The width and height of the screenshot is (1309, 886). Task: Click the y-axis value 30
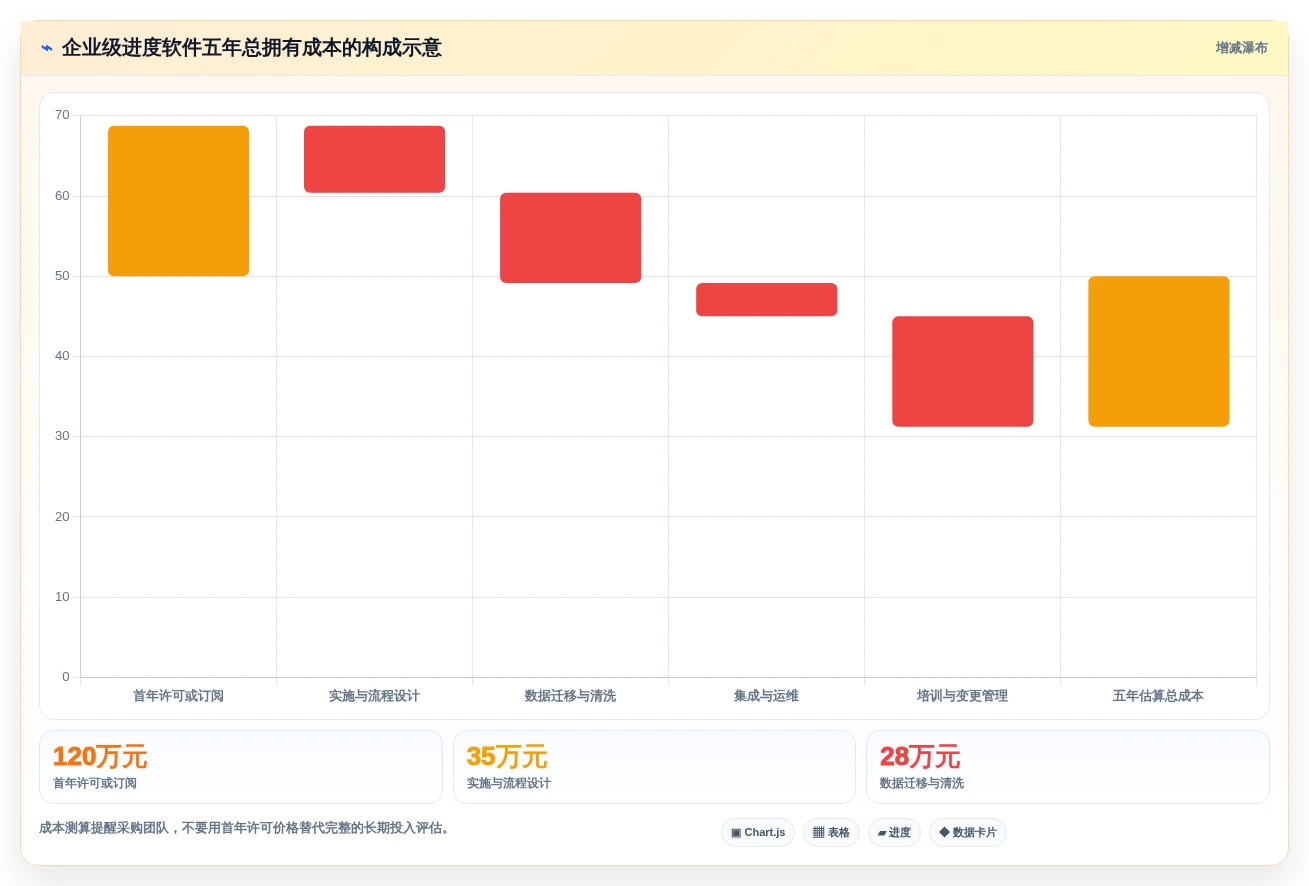coord(62,436)
